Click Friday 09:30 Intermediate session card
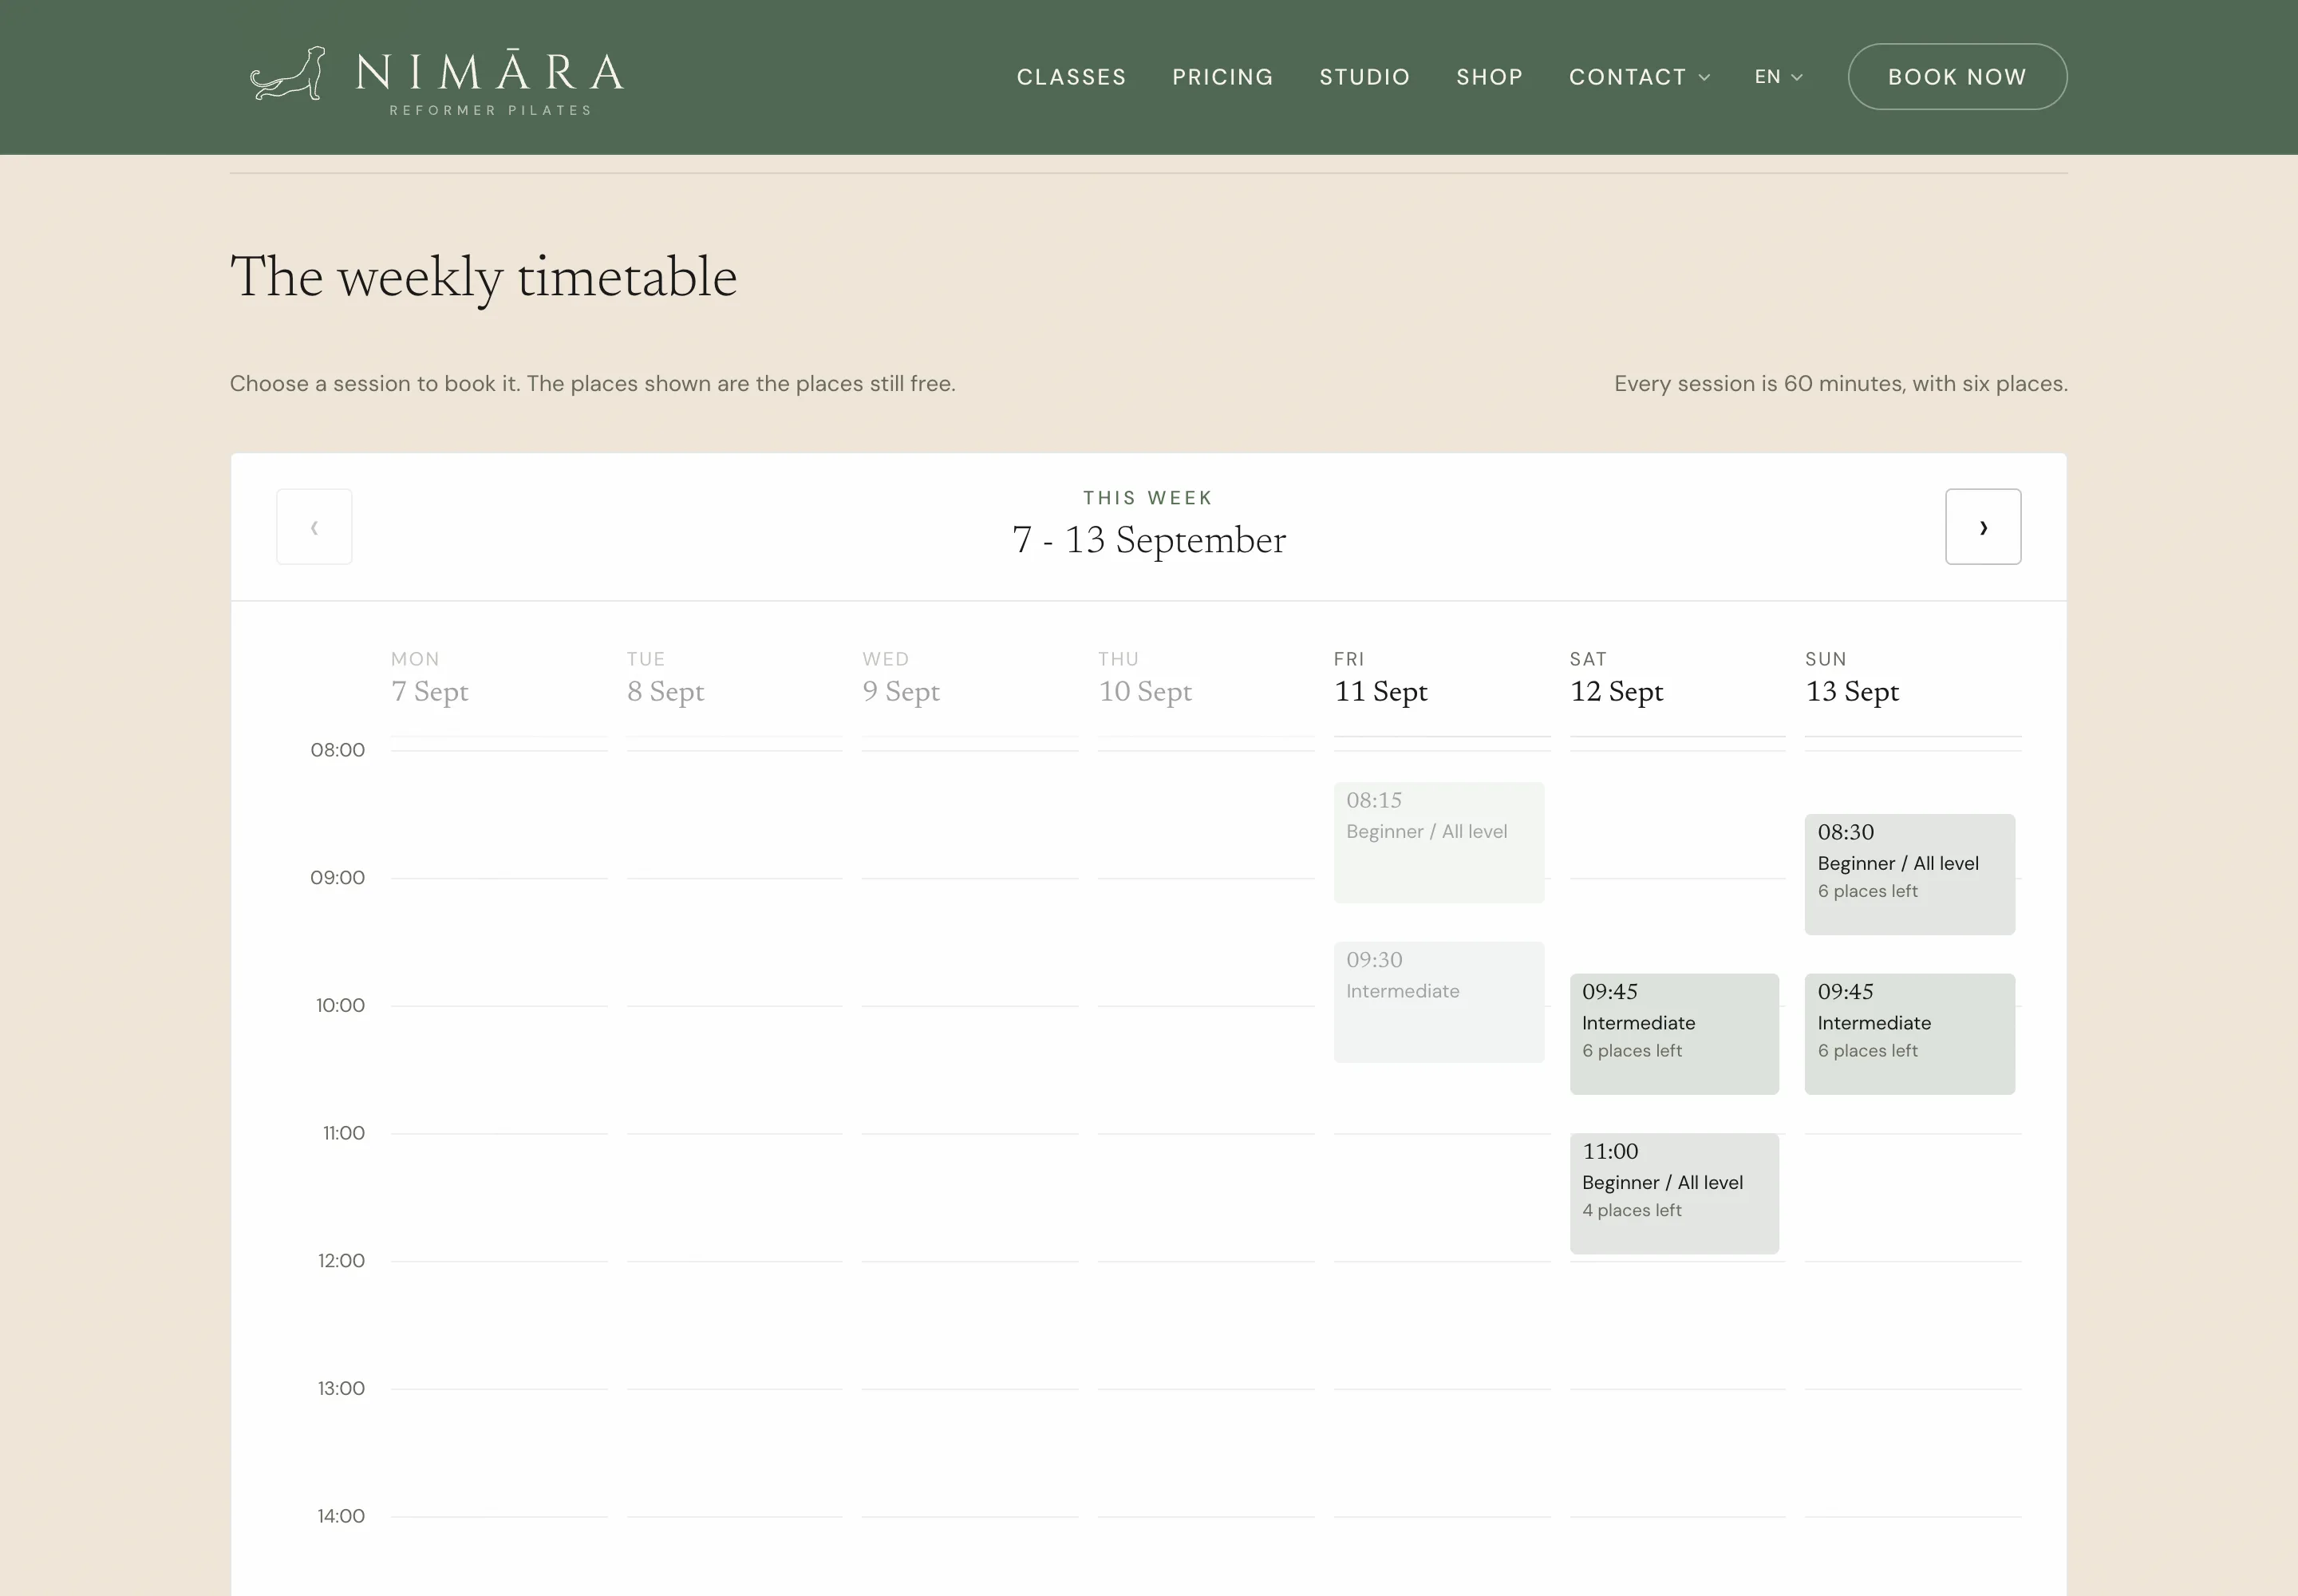The height and width of the screenshot is (1596, 2298). (x=1438, y=1002)
